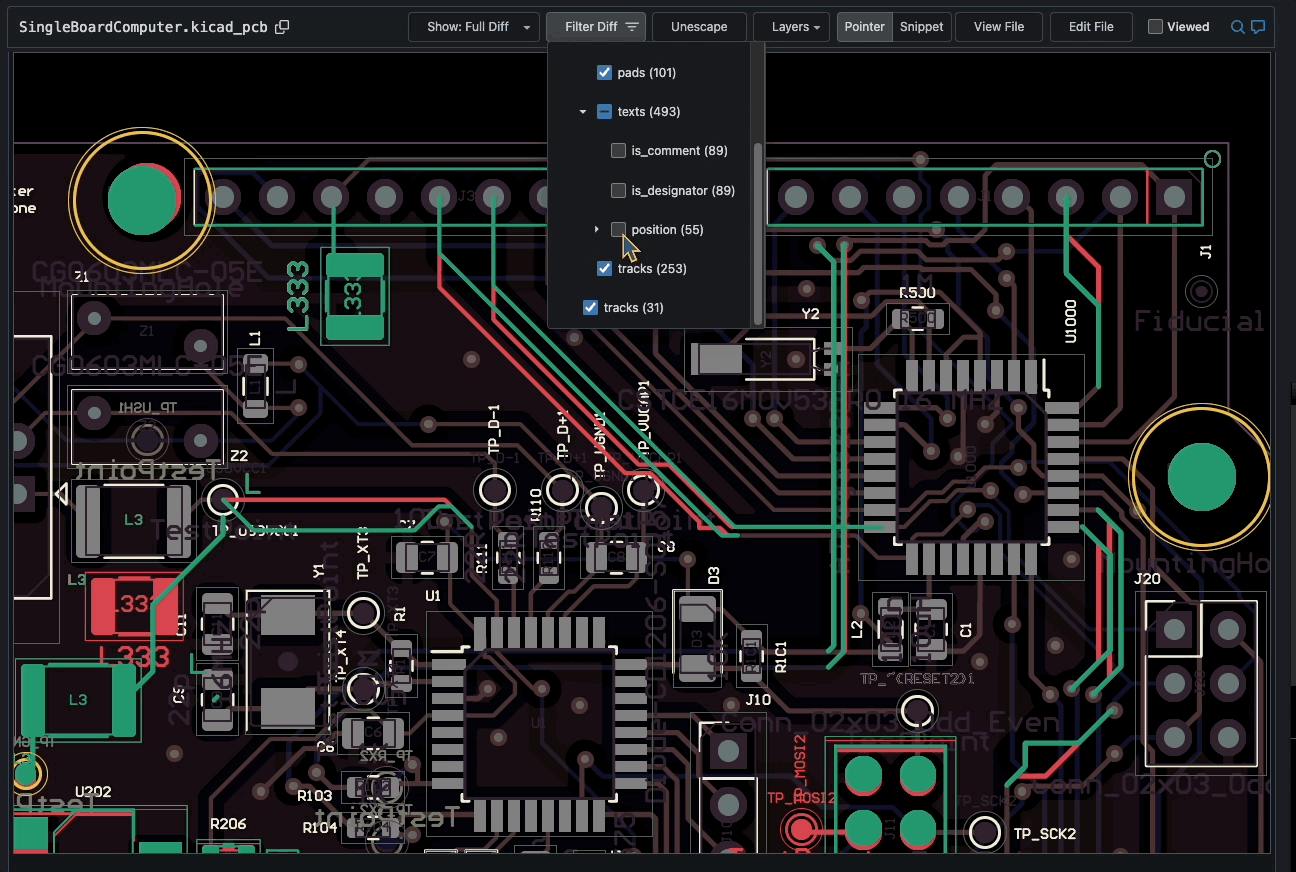Enable the is_comment (89) filter
This screenshot has height=872, width=1296.
pos(618,150)
